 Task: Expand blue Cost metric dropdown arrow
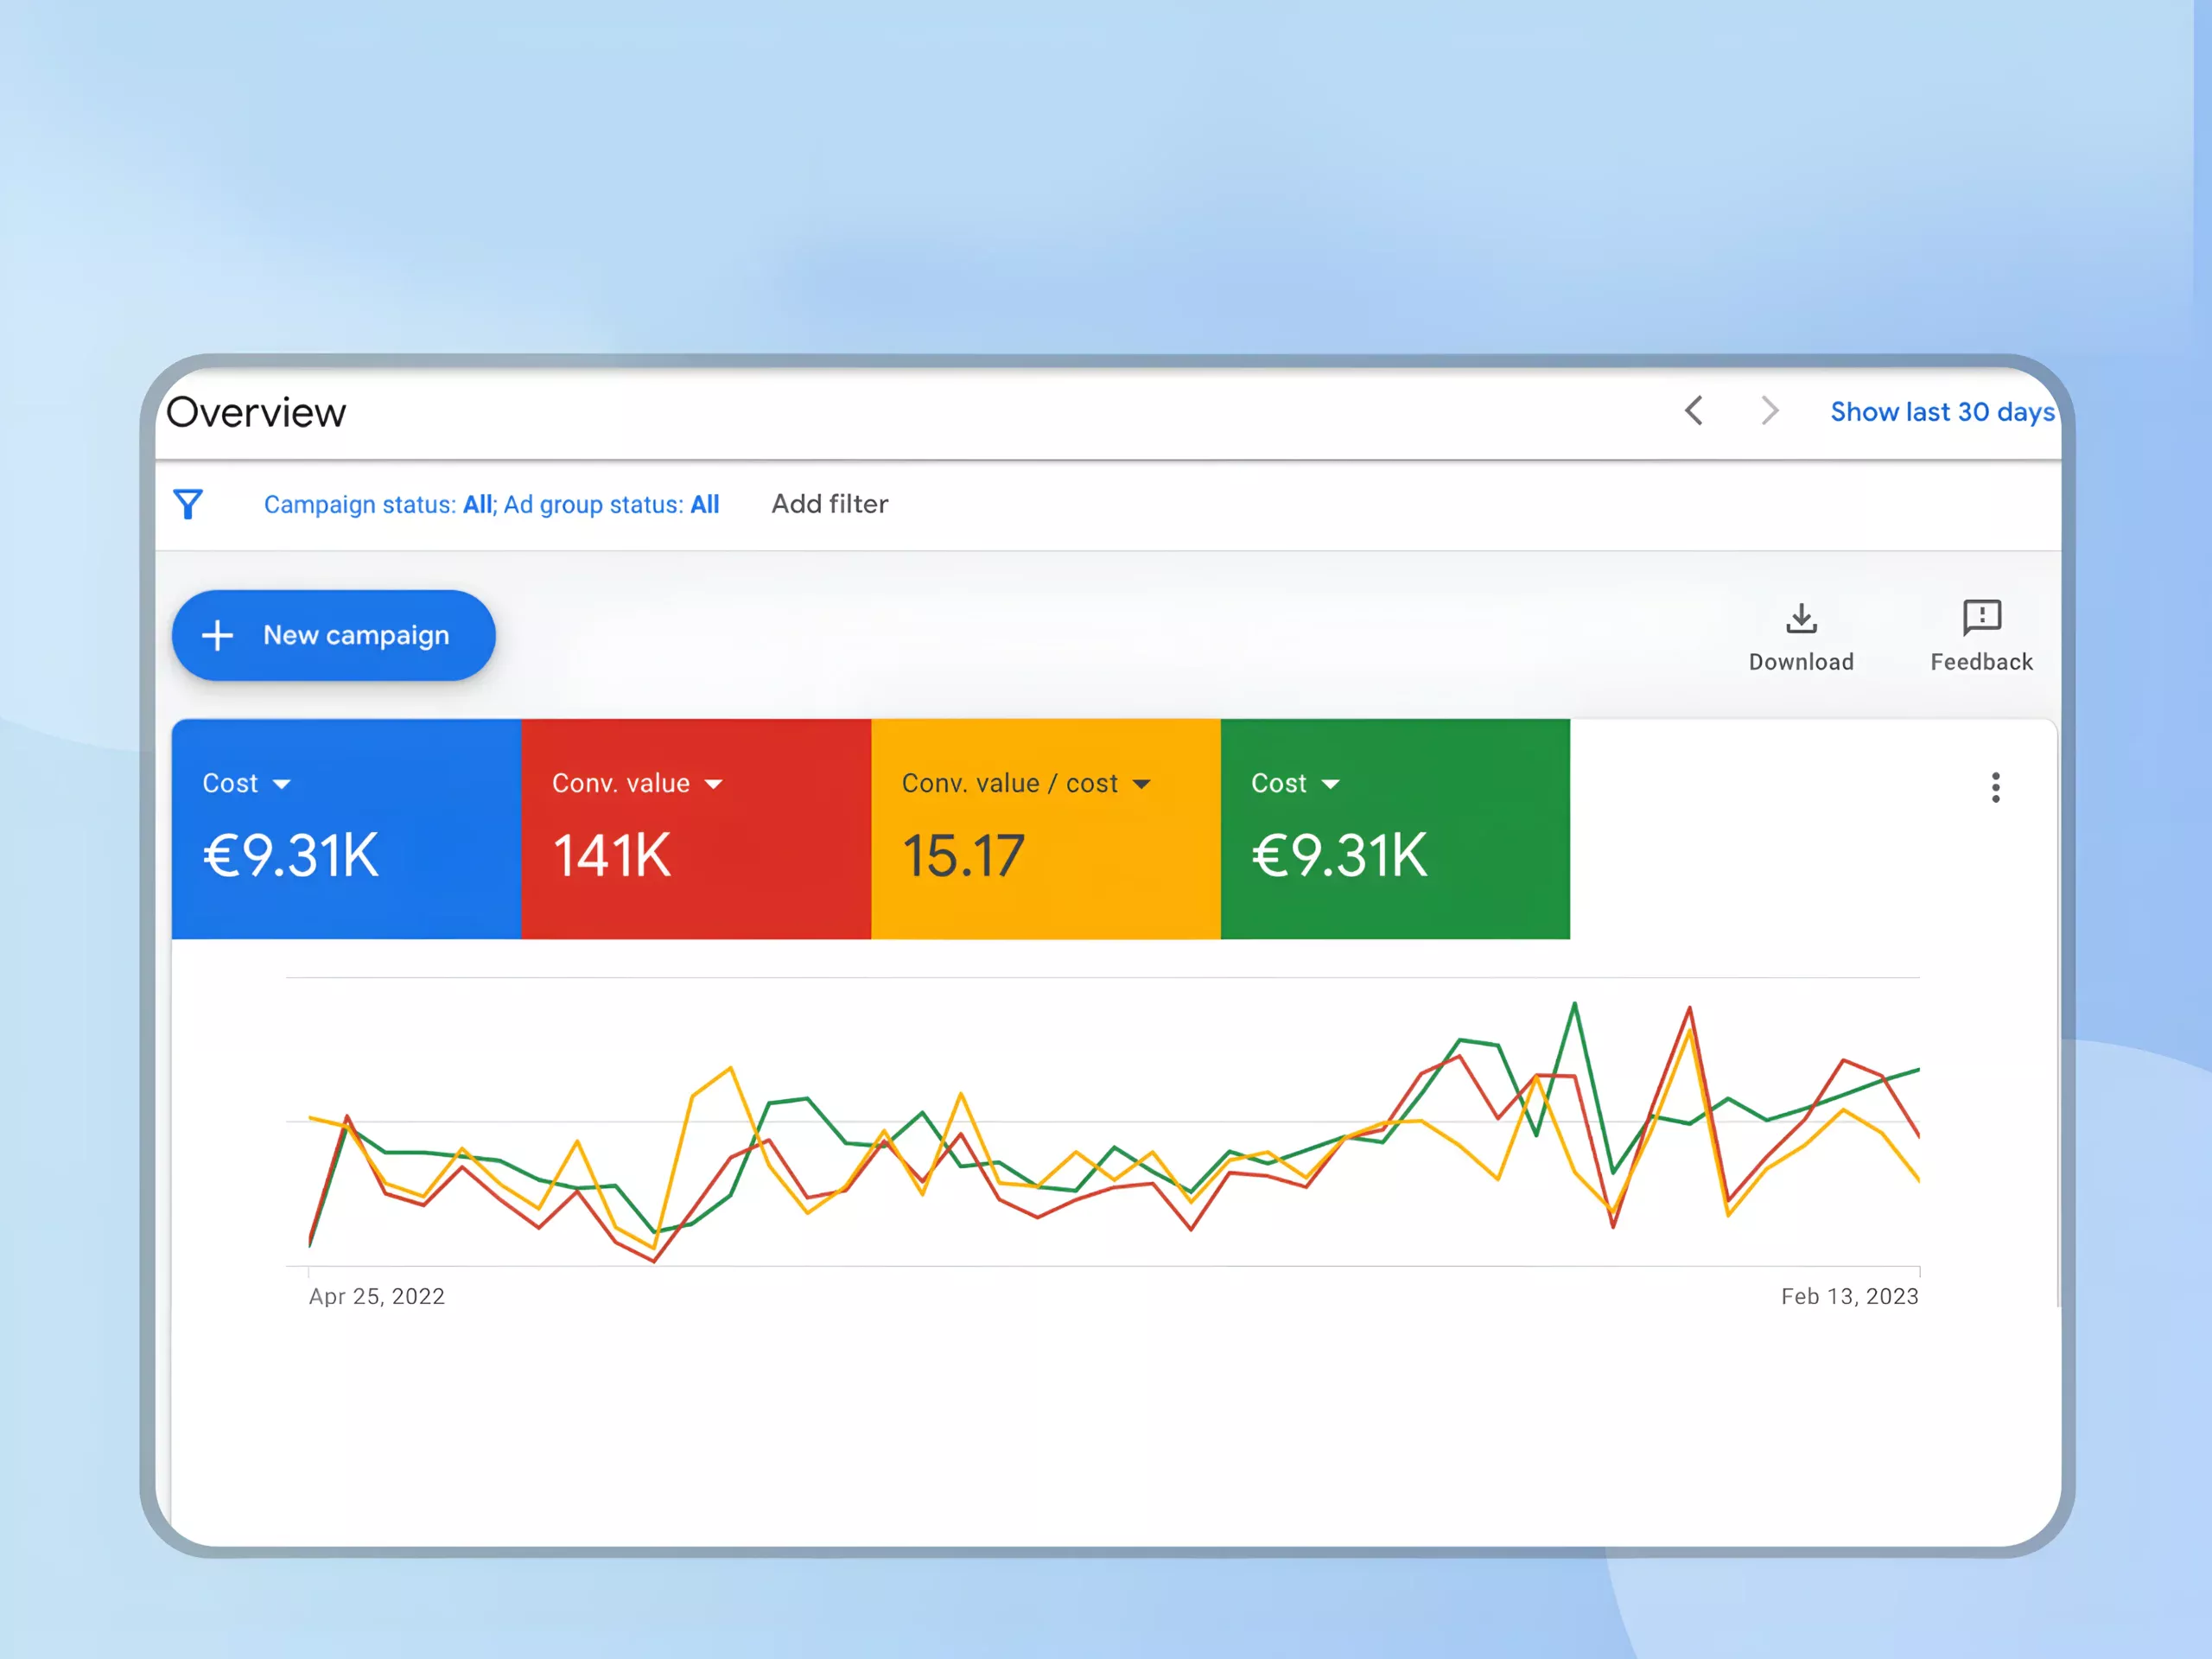tap(282, 785)
